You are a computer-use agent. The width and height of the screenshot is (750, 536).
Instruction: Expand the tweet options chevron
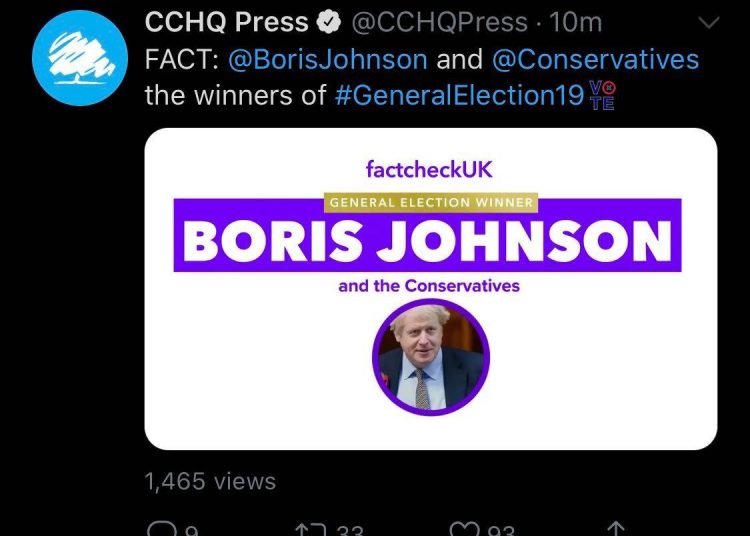point(707,22)
